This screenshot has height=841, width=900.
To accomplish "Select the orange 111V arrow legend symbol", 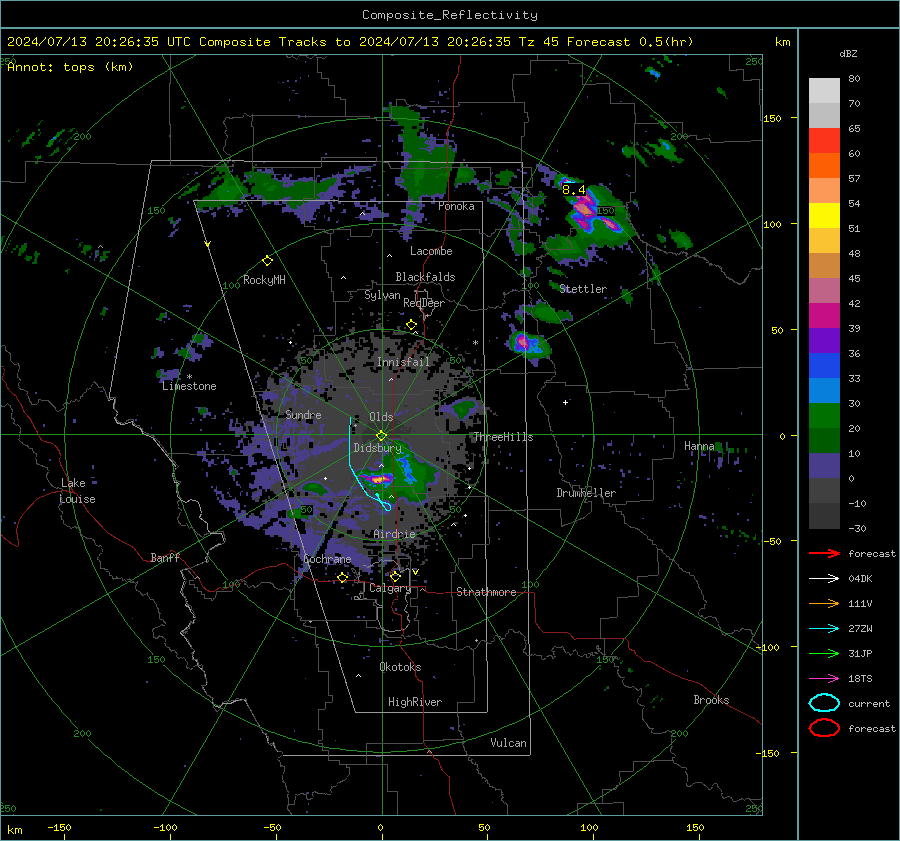I will tap(824, 603).
